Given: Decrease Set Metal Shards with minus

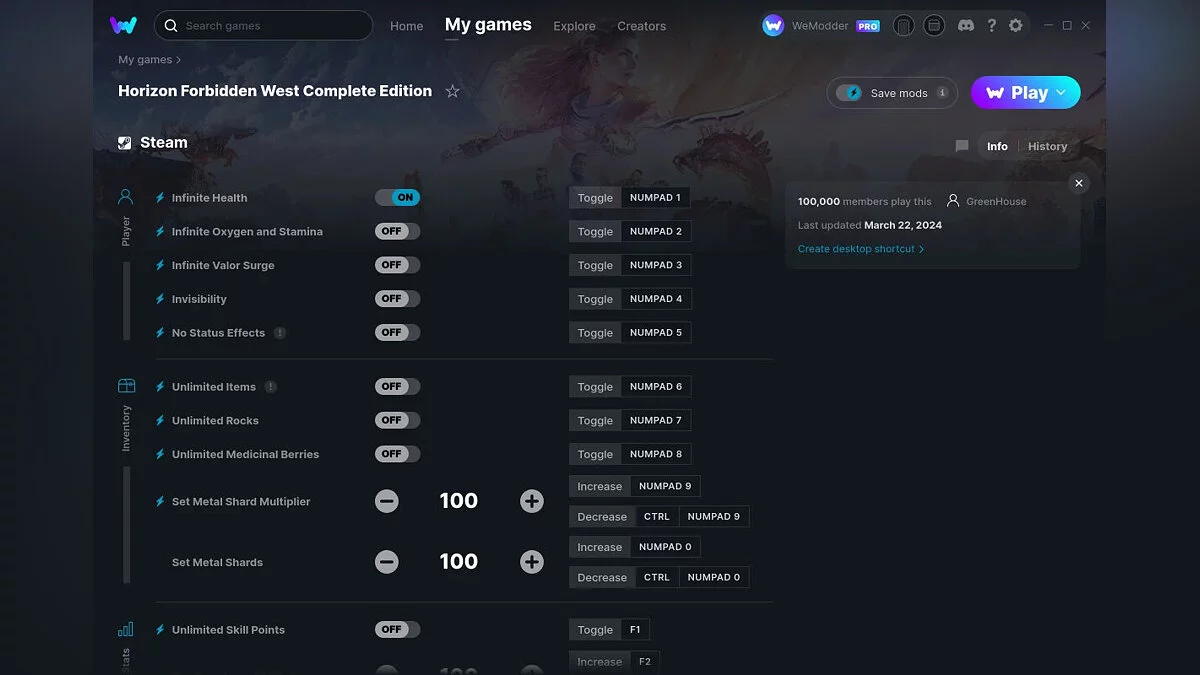Looking at the screenshot, I should click(x=387, y=562).
